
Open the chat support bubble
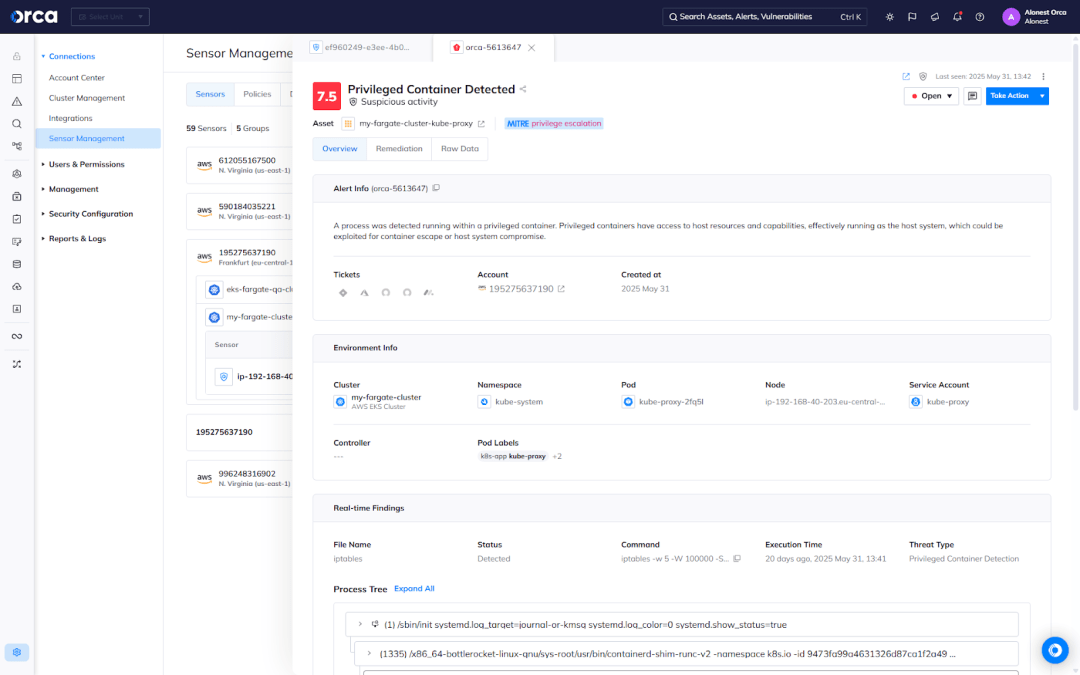click(x=1055, y=650)
